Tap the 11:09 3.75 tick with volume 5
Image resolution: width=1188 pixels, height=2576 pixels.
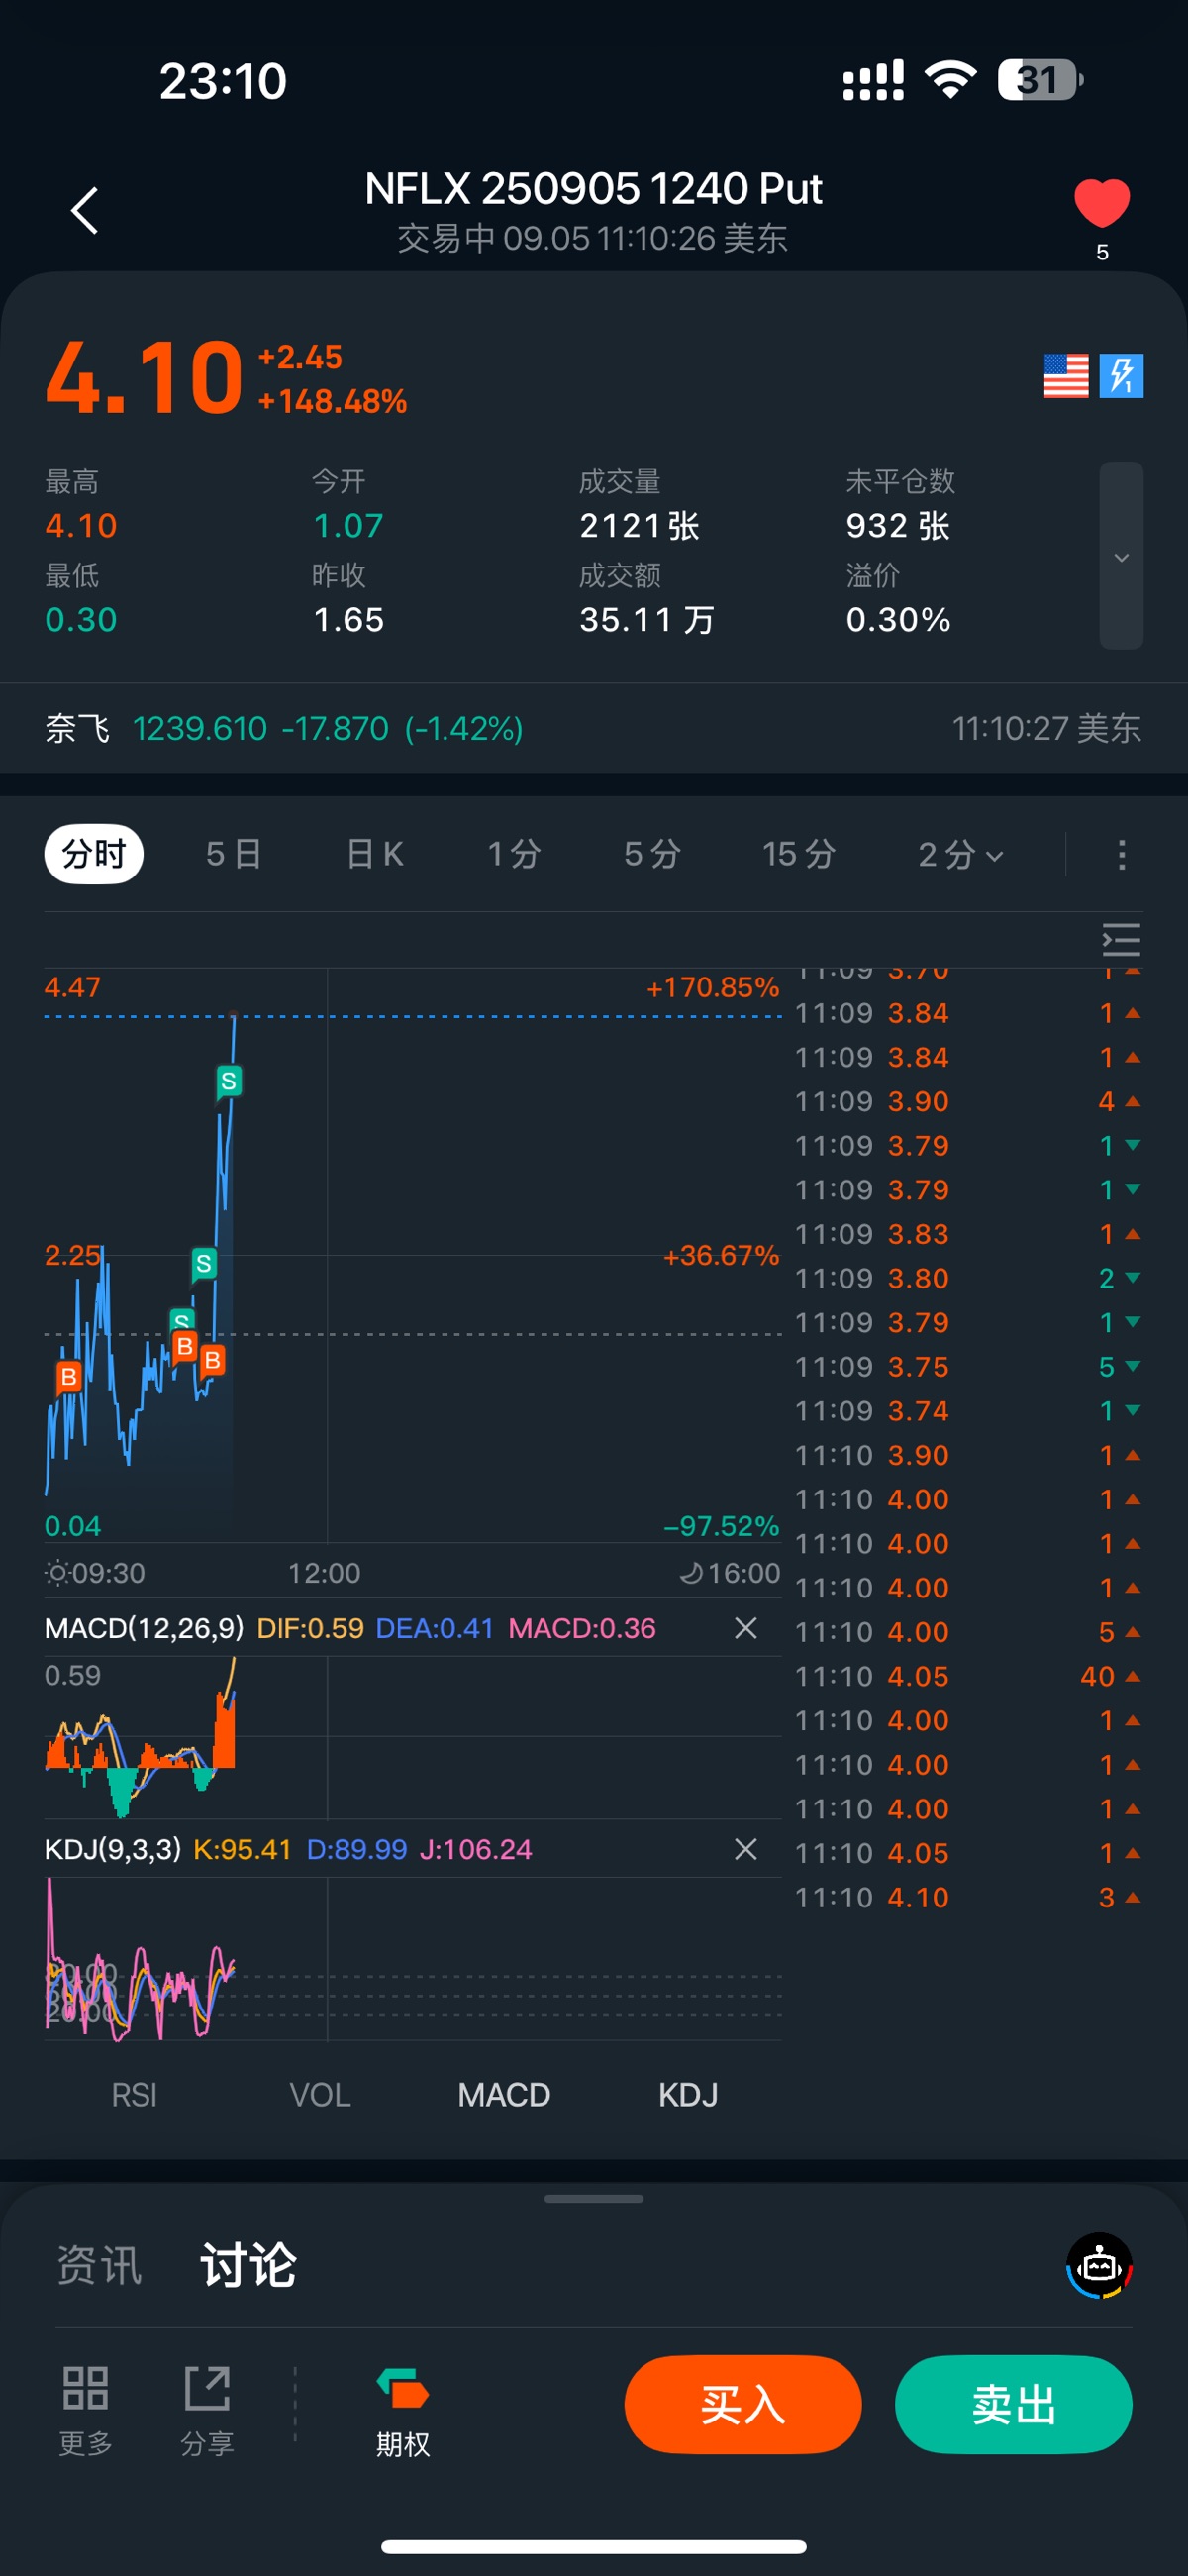(x=967, y=1366)
